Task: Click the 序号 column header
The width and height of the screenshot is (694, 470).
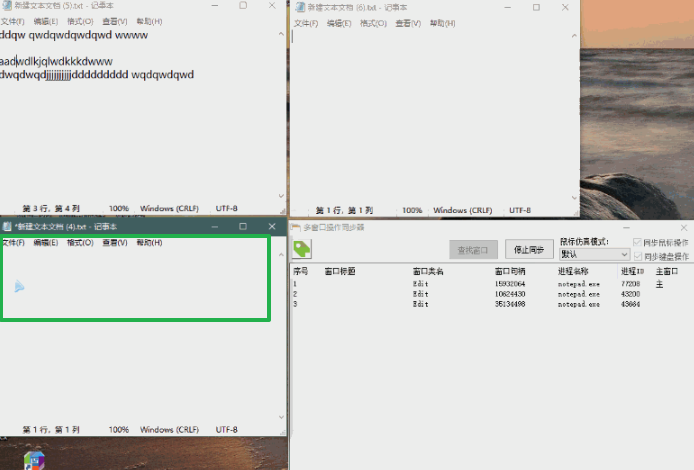Action: coord(301,271)
